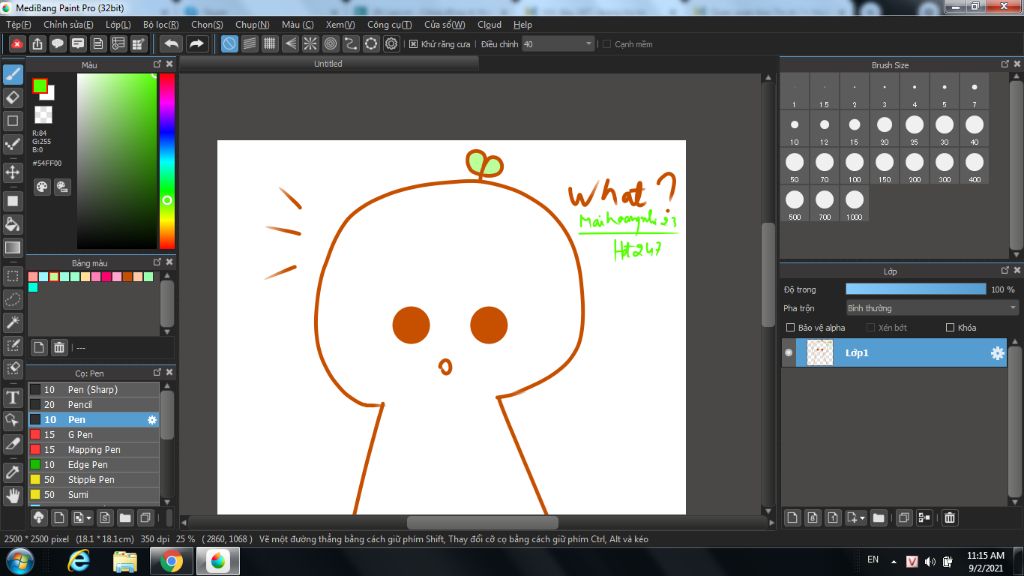The width and height of the screenshot is (1024, 576).
Task: Open Lớp1 layer settings gear
Action: [x=997, y=353]
